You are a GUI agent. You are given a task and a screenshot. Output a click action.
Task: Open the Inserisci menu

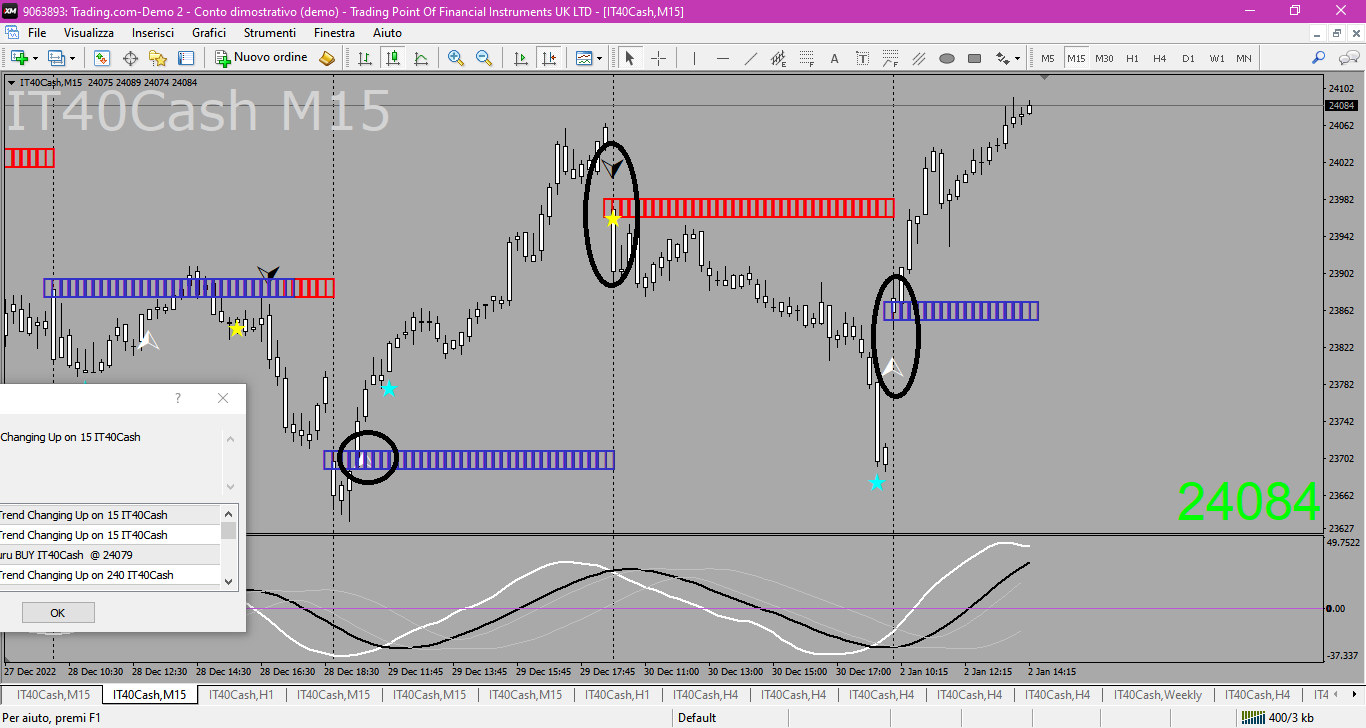[153, 33]
